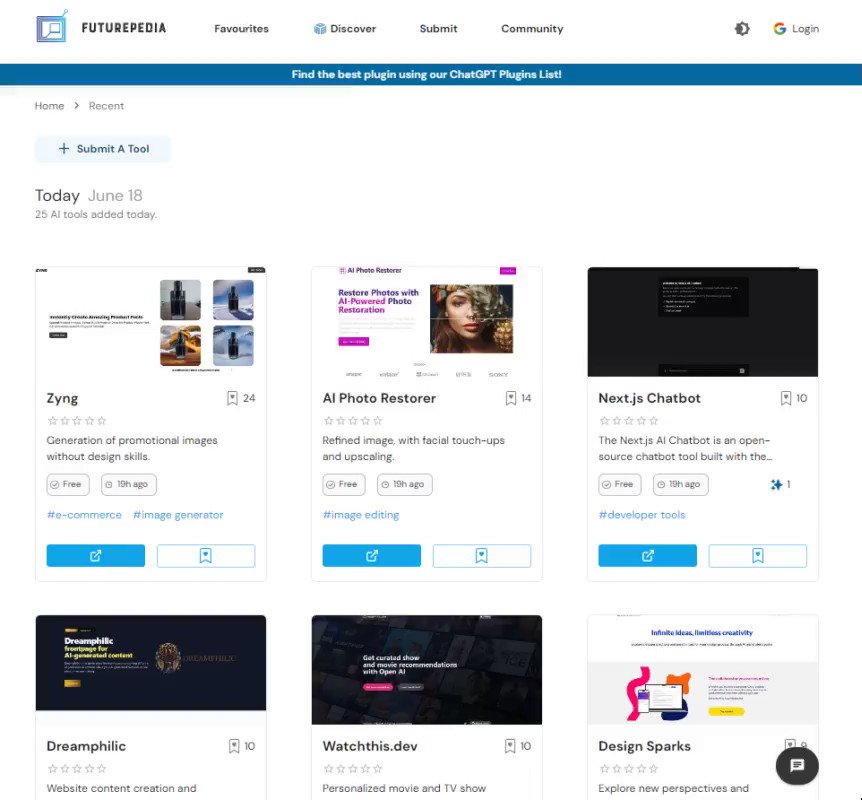The image size is (862, 800).
Task: Visit Next.js Chatbot via external link button
Action: tap(648, 555)
